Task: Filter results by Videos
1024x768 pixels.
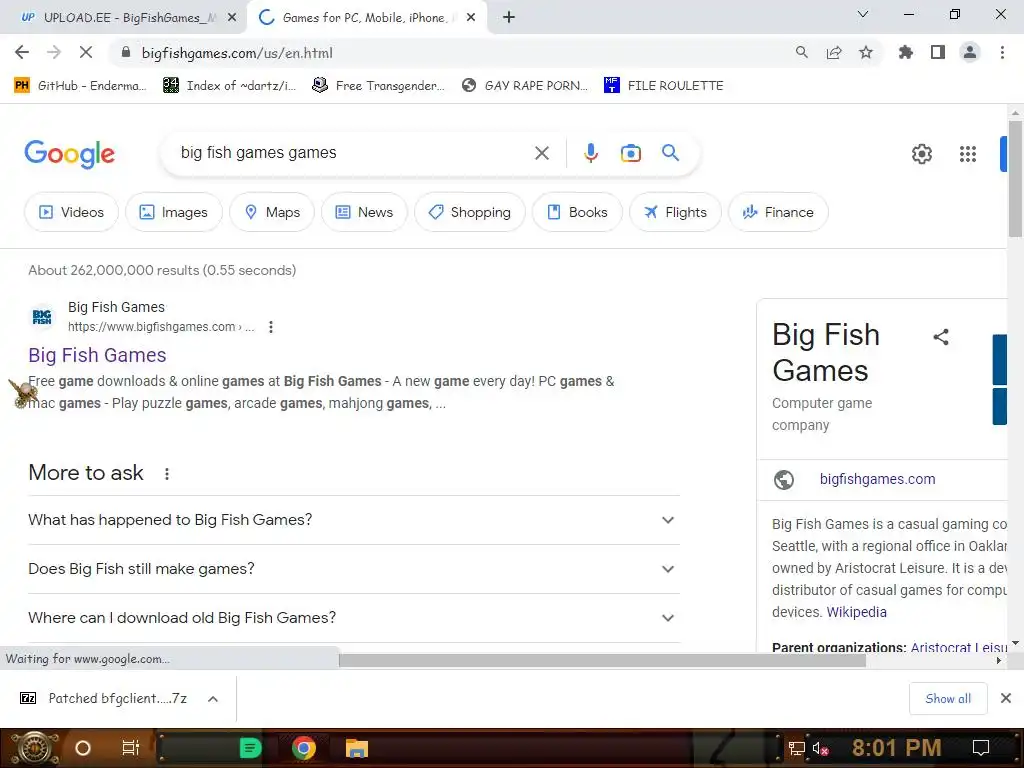Action: [x=71, y=212]
